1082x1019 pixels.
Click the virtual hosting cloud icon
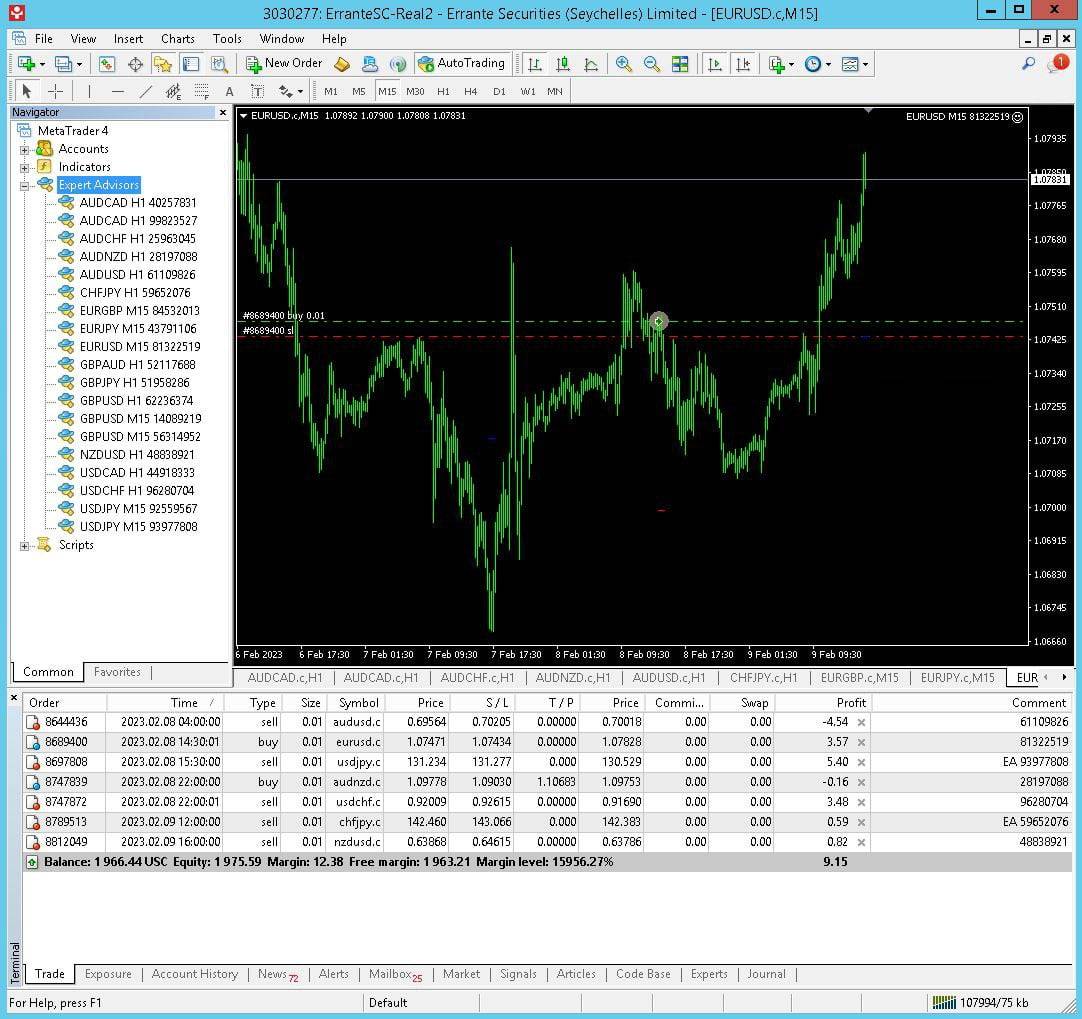[370, 64]
